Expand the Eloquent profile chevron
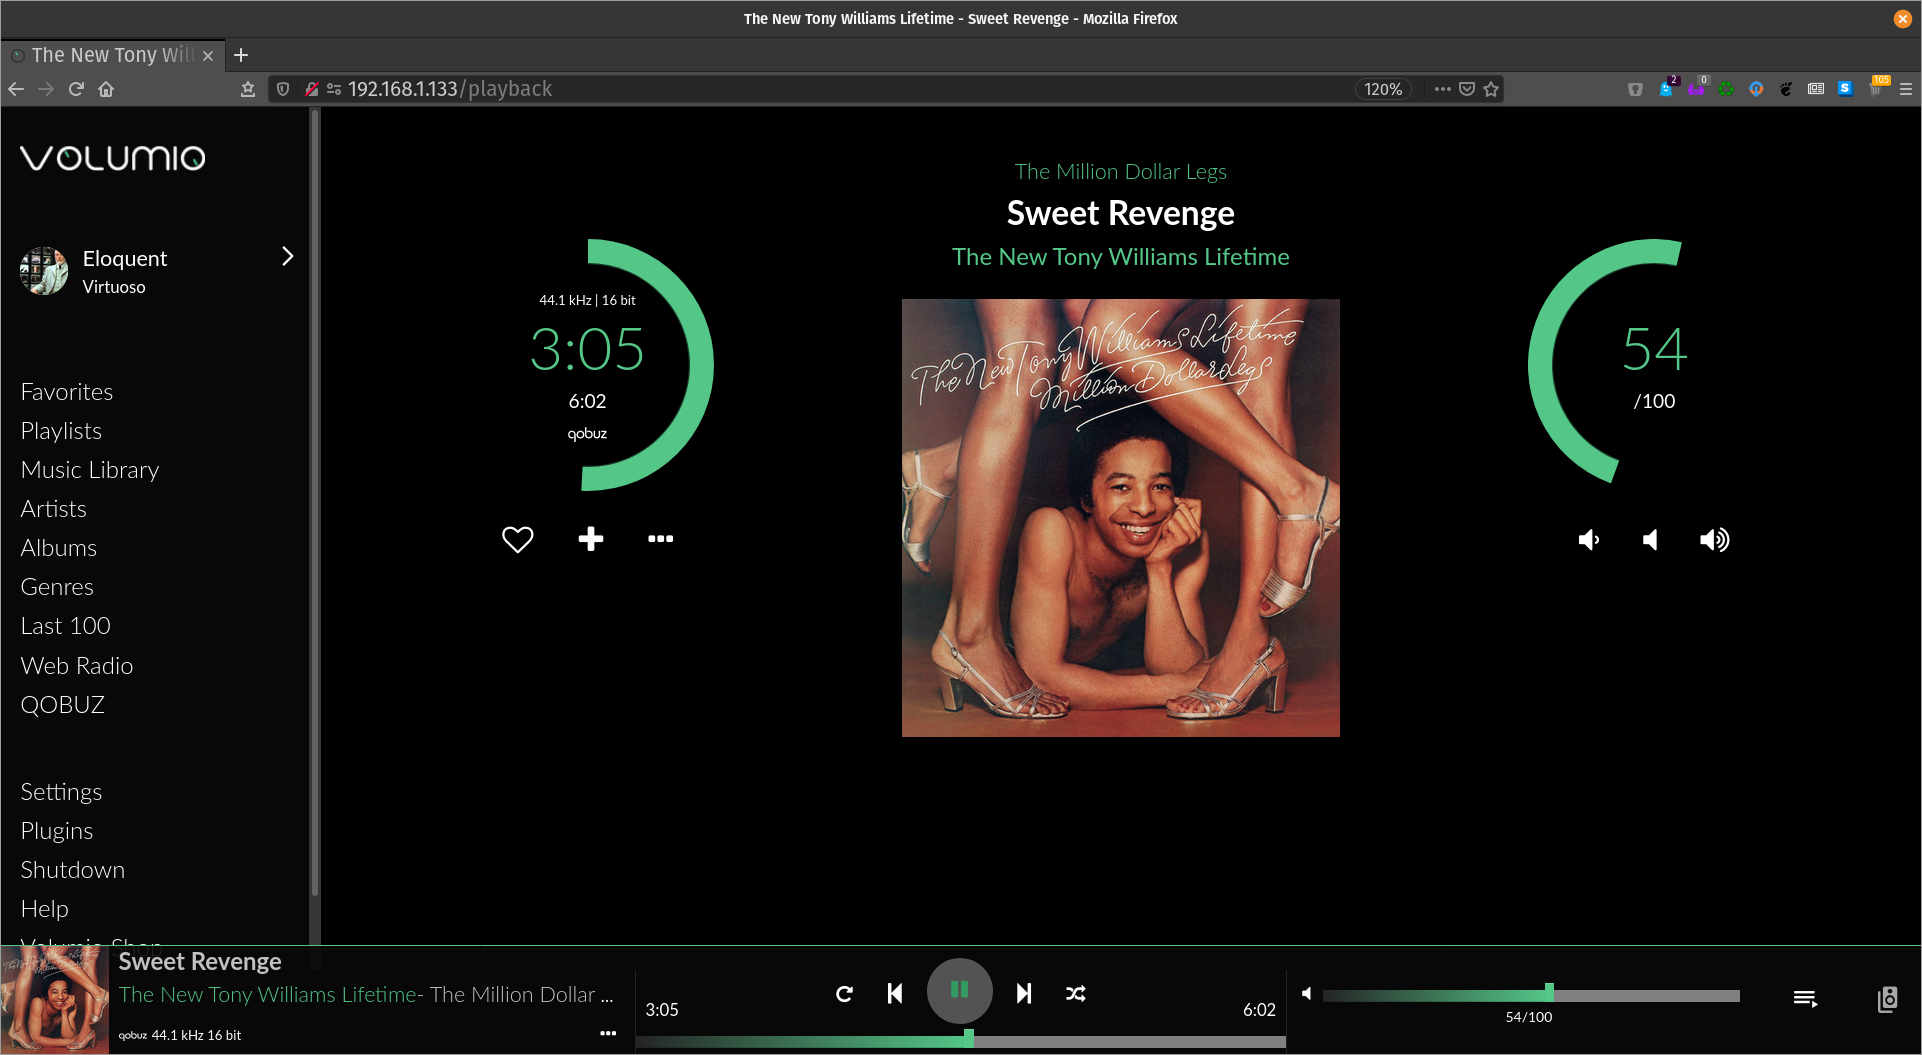 pos(288,256)
